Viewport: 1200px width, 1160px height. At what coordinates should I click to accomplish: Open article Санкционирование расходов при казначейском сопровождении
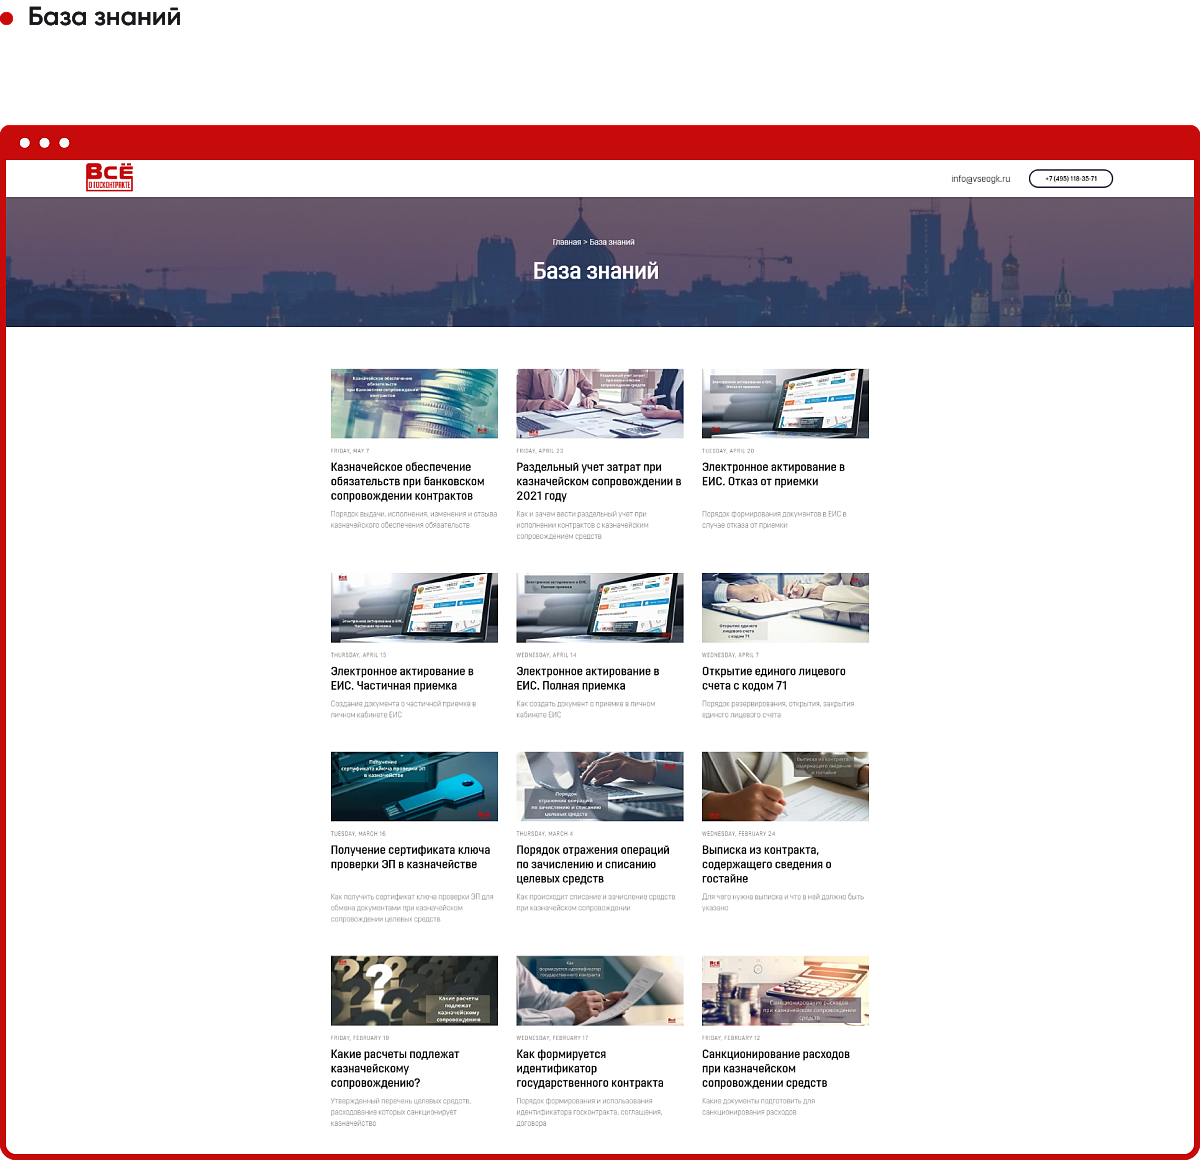(775, 1068)
